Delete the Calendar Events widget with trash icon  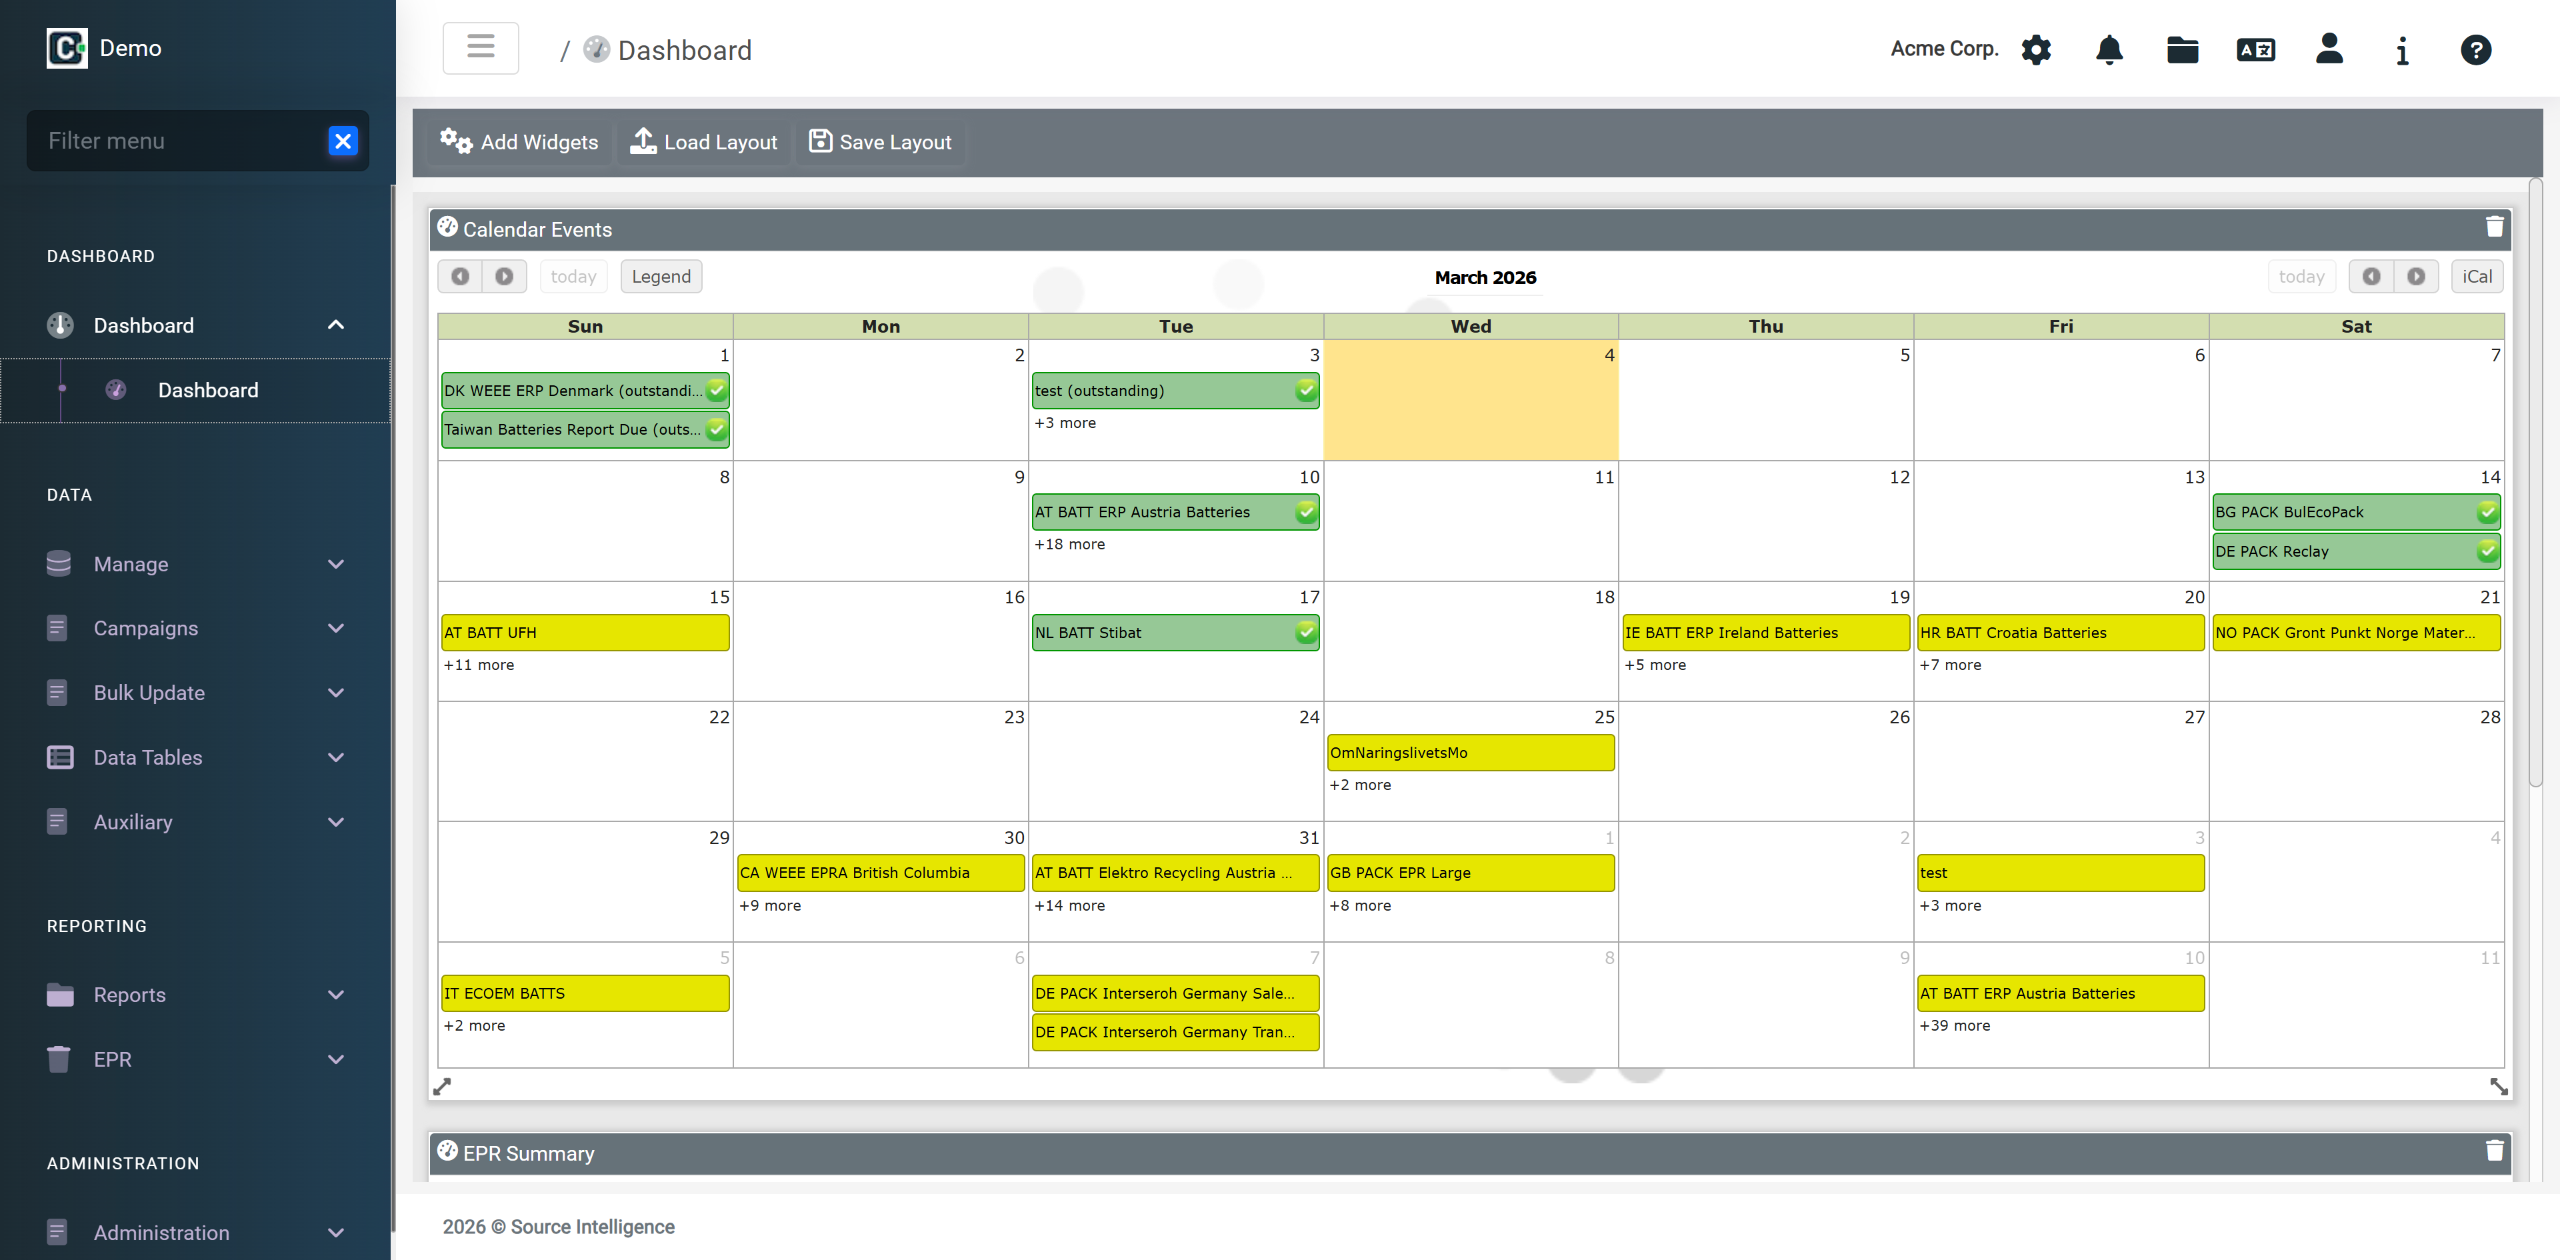tap(2494, 228)
